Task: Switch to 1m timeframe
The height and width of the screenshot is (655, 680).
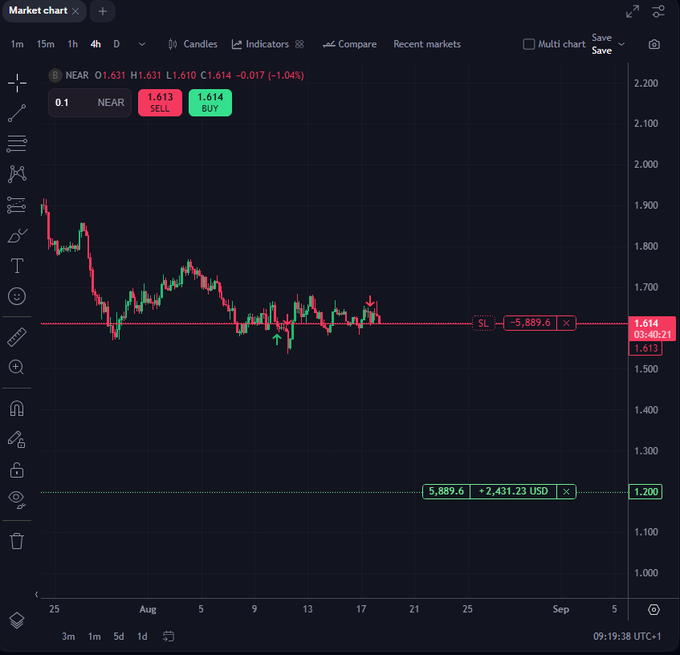Action: point(17,44)
